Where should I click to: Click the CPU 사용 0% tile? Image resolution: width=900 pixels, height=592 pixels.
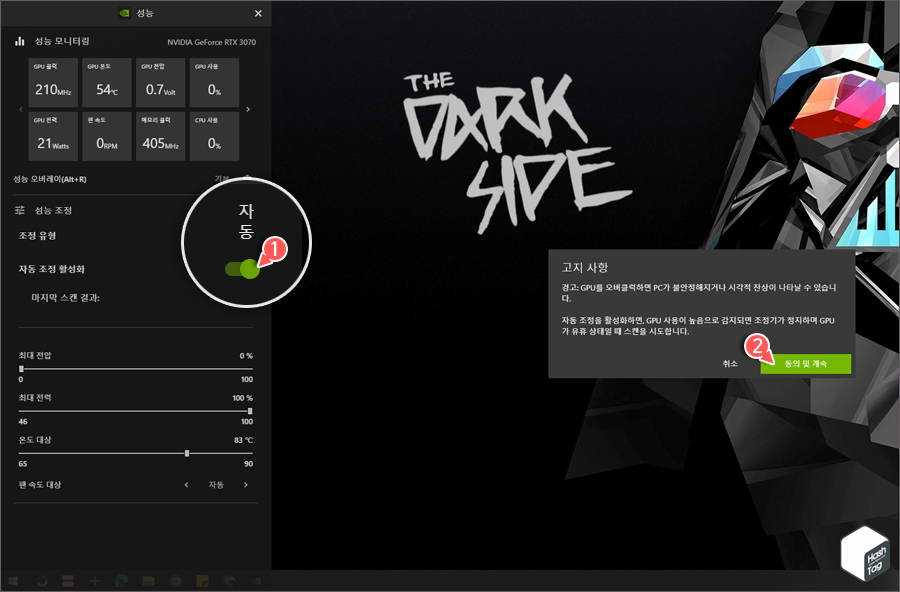tap(214, 136)
